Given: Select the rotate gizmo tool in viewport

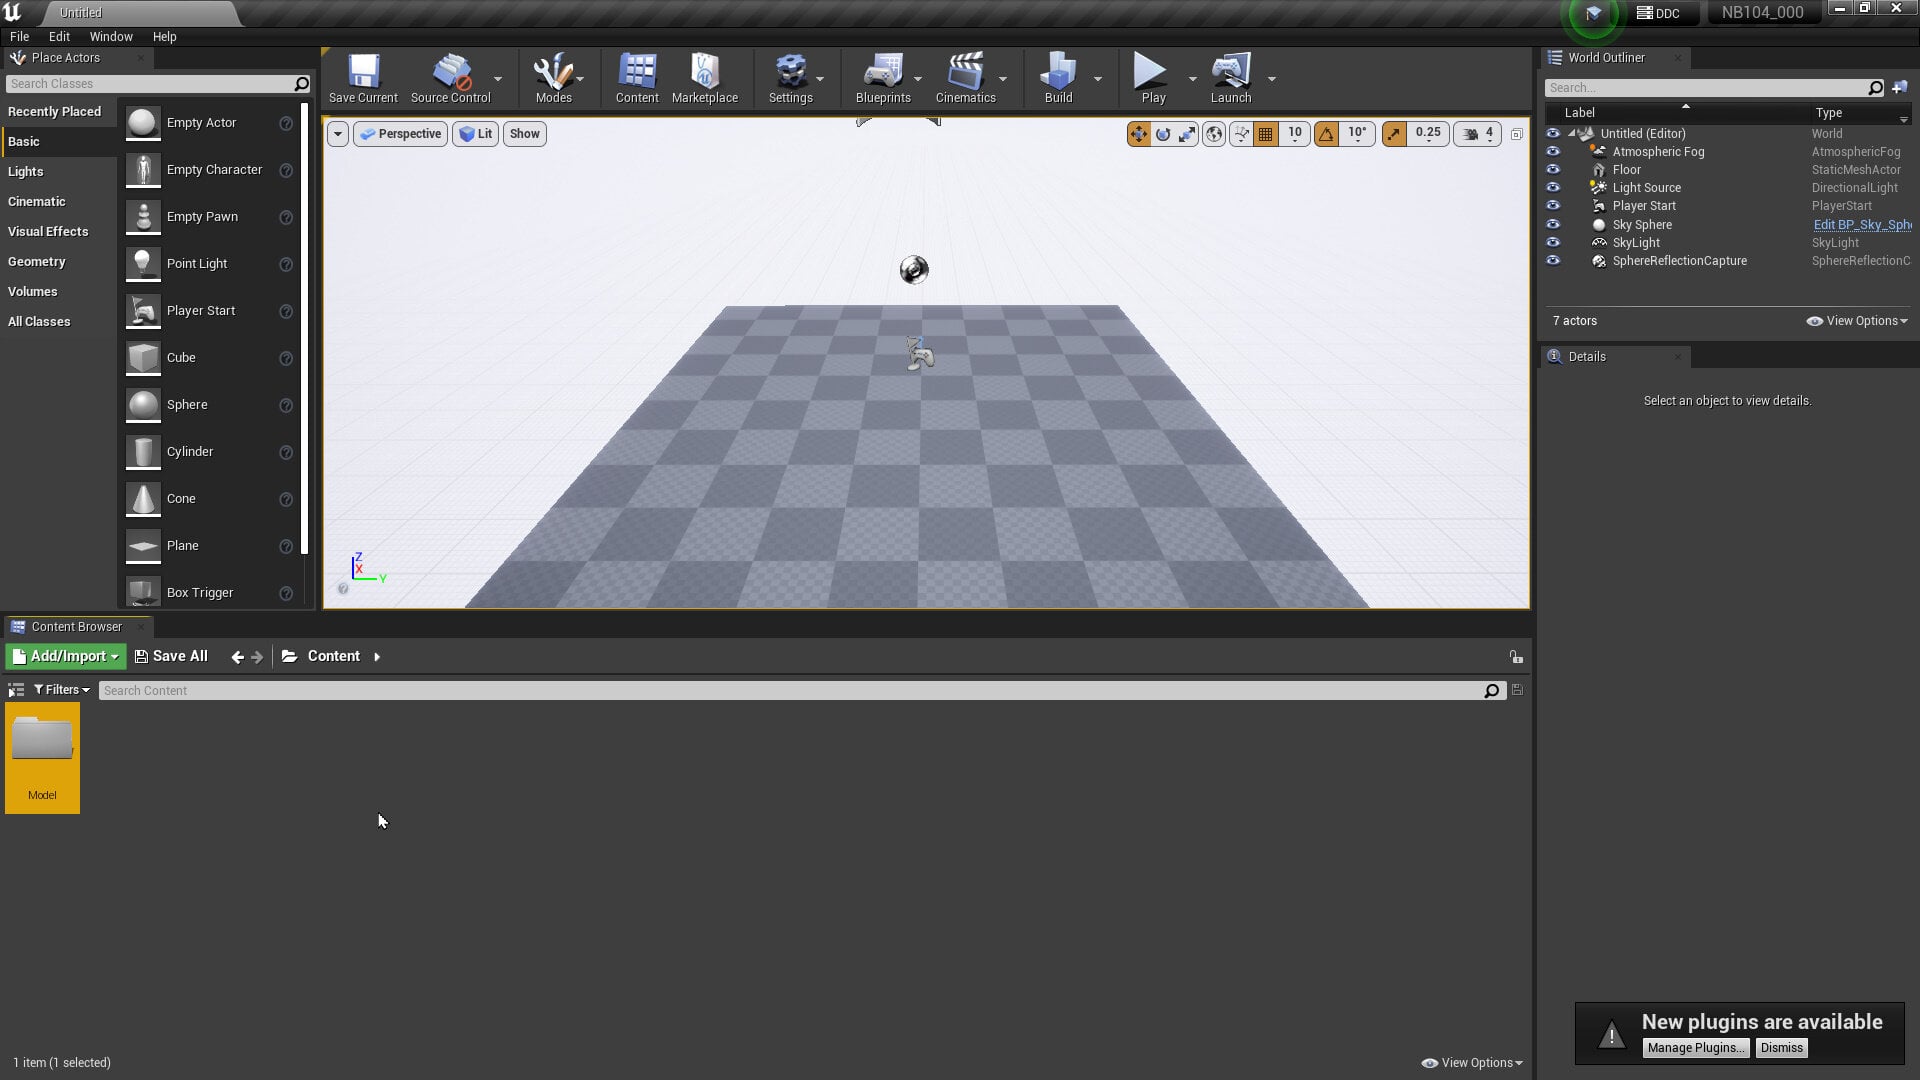Looking at the screenshot, I should 1162,134.
